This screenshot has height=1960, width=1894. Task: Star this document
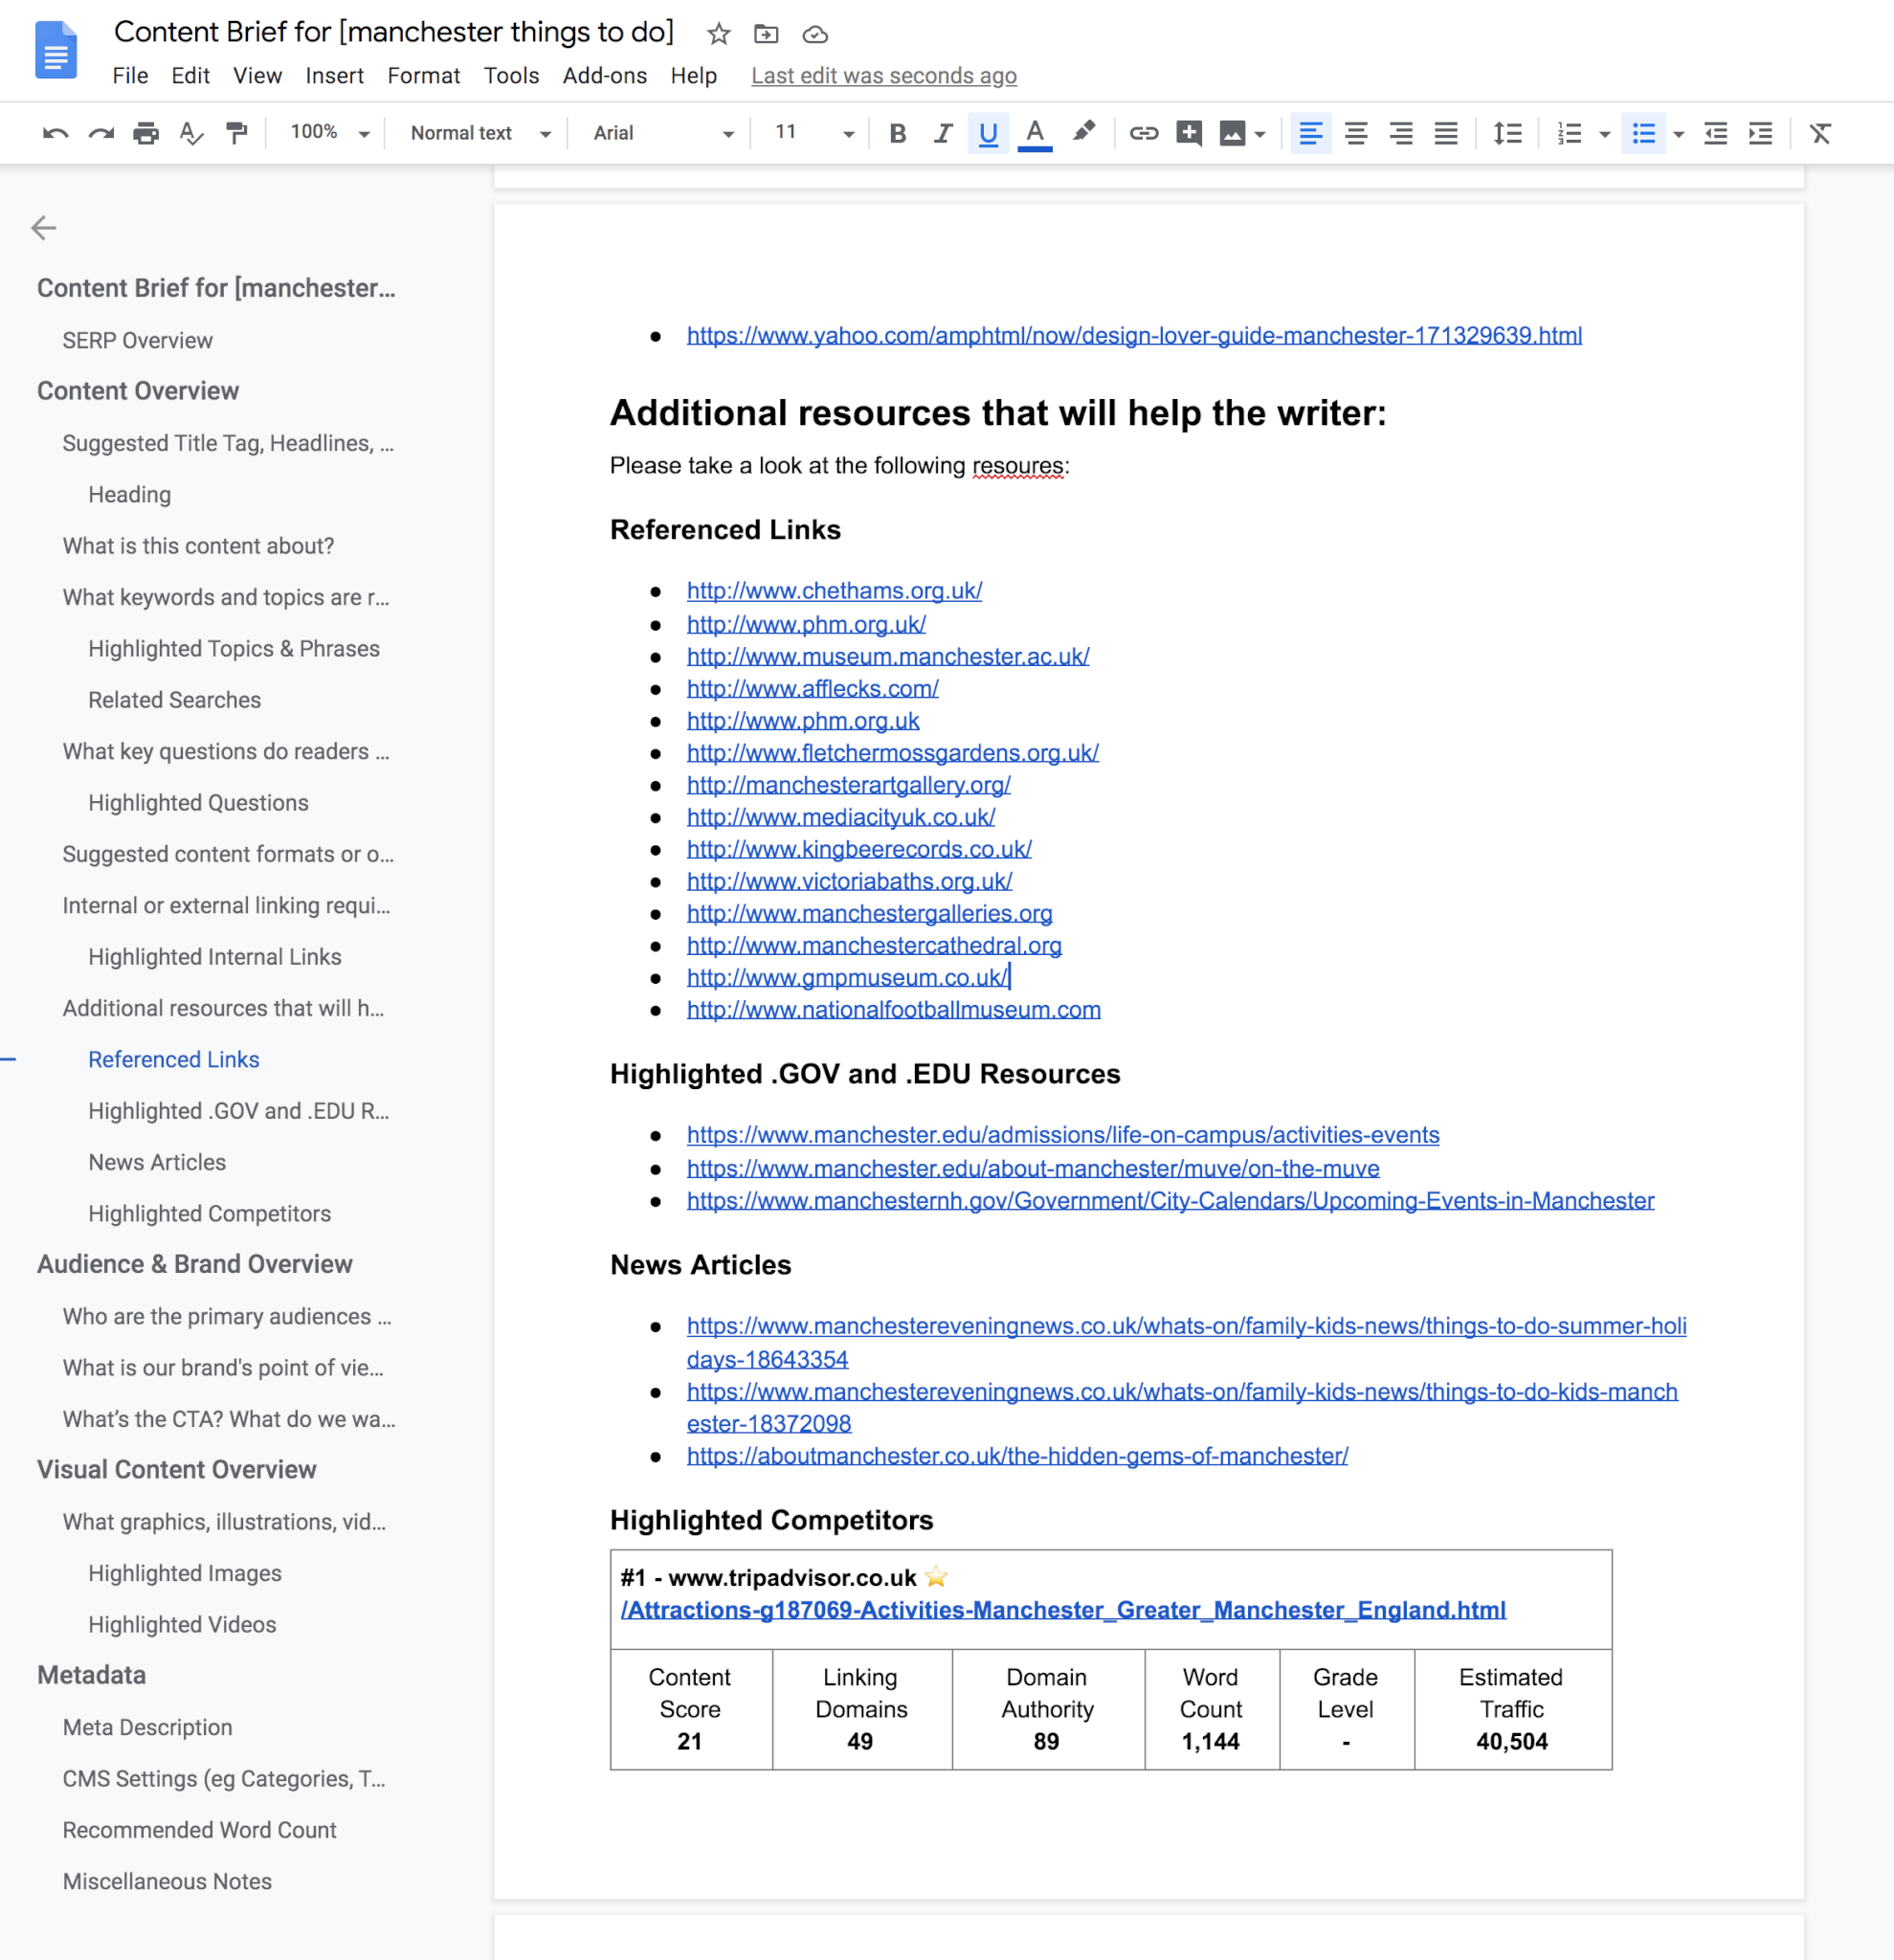[x=718, y=34]
